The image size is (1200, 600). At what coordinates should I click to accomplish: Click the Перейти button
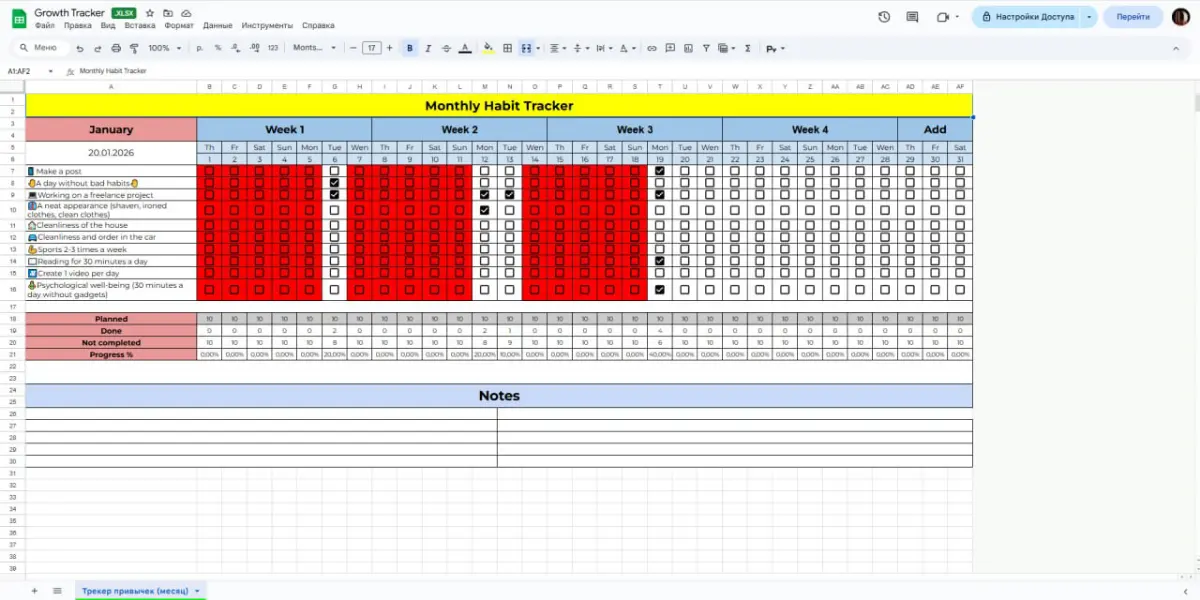[x=1133, y=17]
